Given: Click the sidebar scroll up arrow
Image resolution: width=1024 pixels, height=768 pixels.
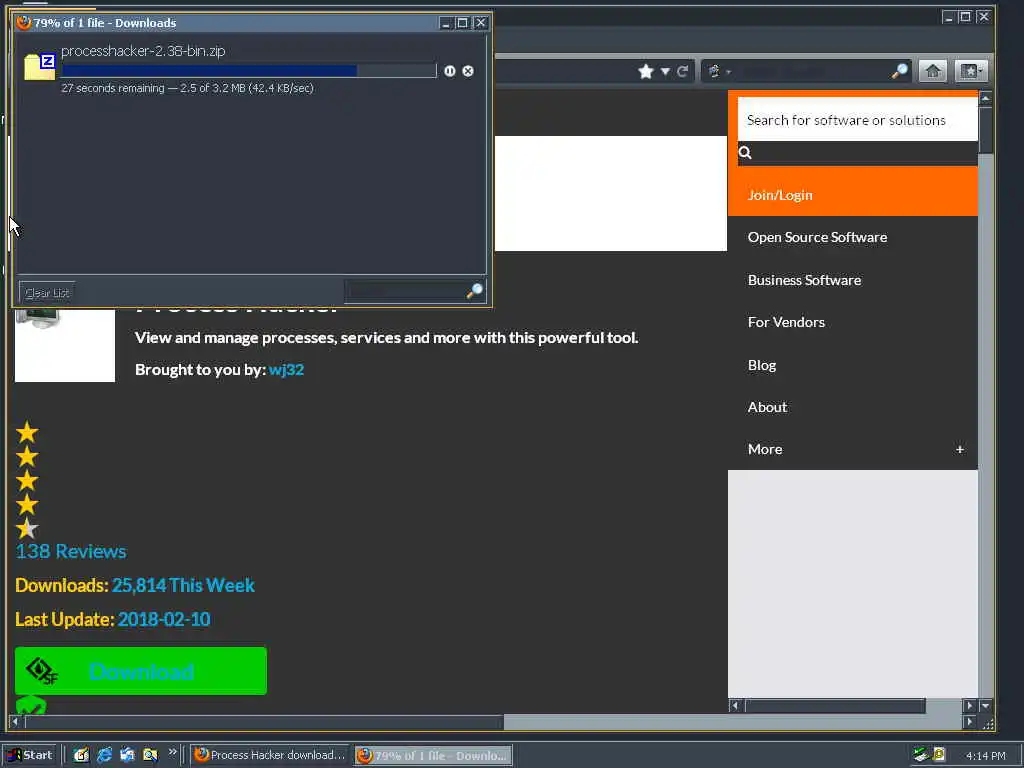Looking at the screenshot, I should (985, 98).
